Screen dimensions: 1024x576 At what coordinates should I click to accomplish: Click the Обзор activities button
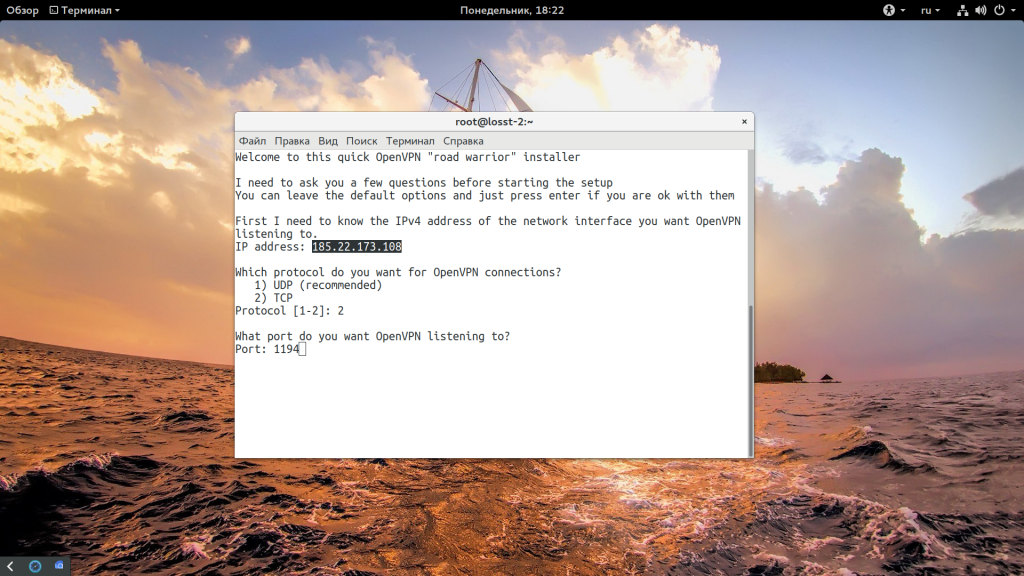coord(22,10)
